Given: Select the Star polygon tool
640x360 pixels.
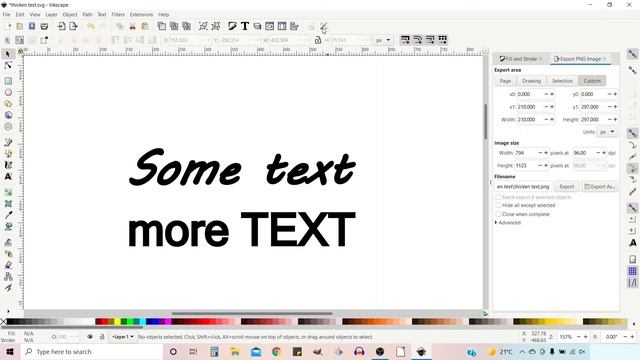Looking at the screenshot, I should [8, 104].
